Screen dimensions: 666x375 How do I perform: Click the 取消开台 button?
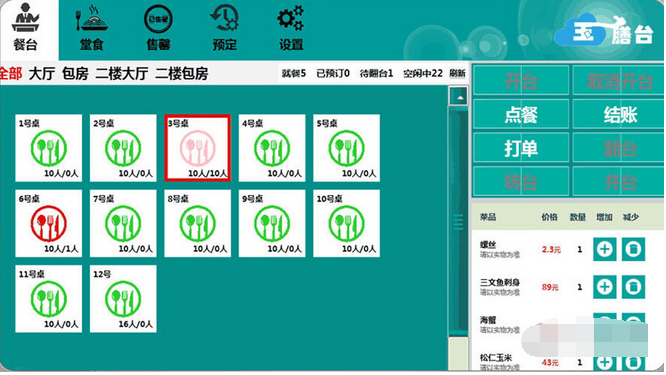[x=619, y=80]
